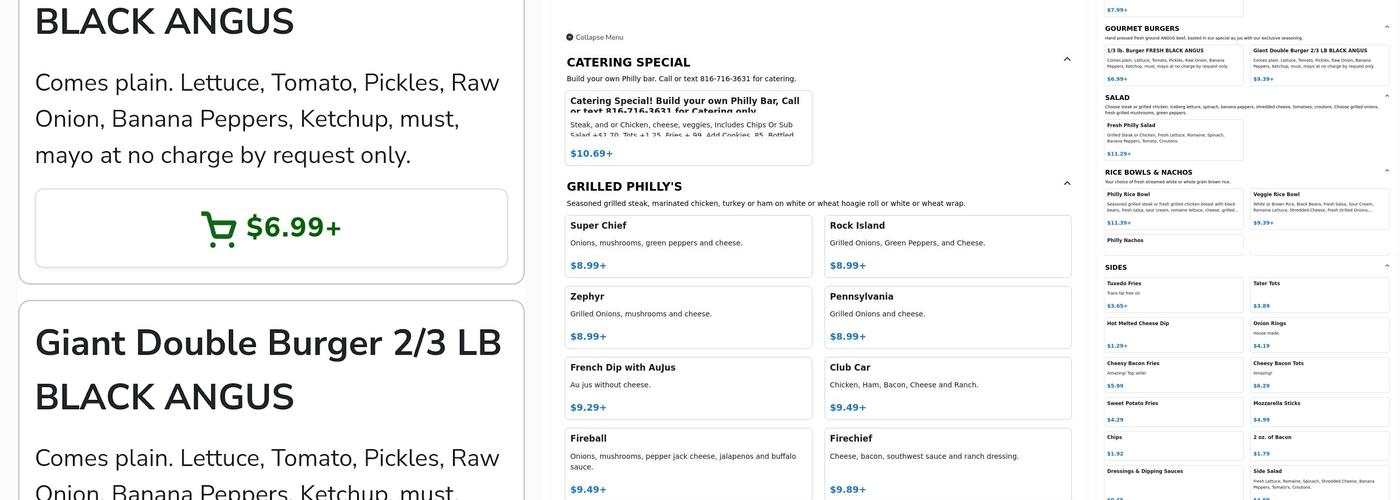
Task: Collapse the Gourmet Burgers section chevron
Action: 1387,28
